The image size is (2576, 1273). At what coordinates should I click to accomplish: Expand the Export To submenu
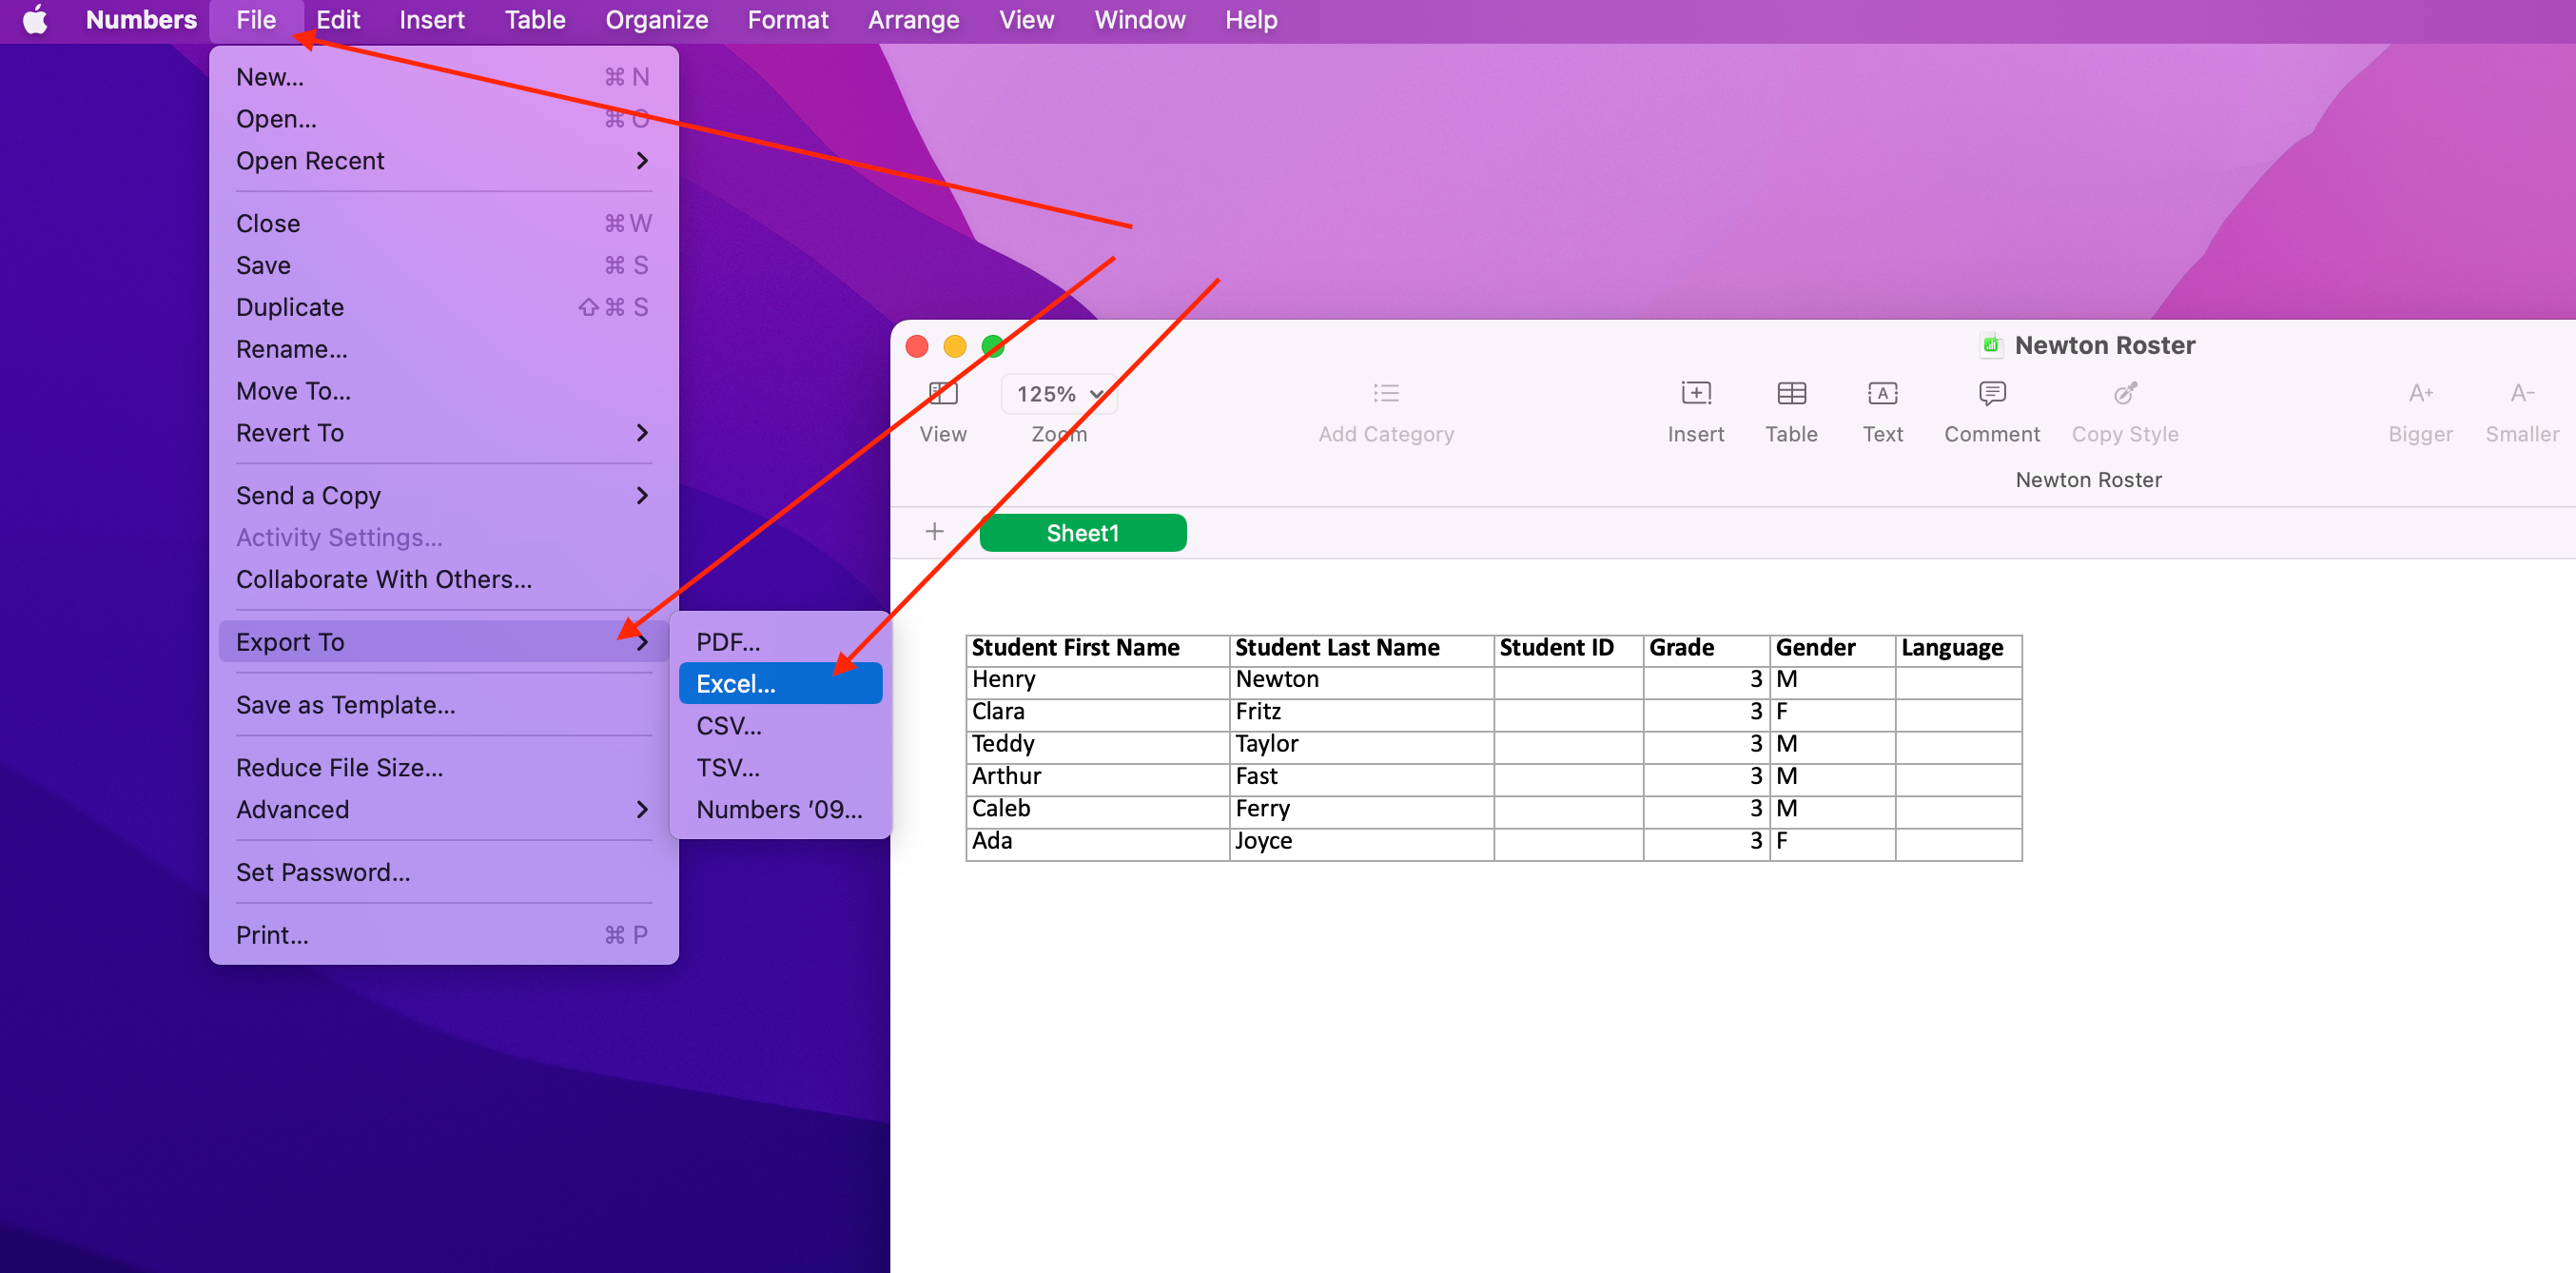[x=443, y=642]
